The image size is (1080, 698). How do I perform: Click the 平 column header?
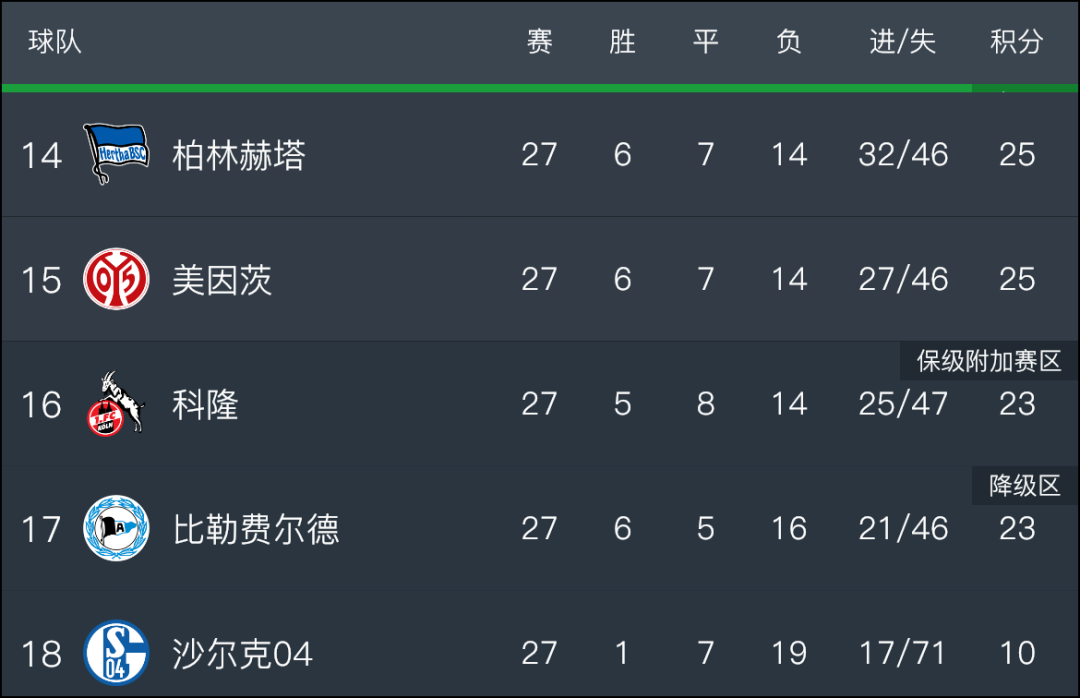[x=705, y=42]
